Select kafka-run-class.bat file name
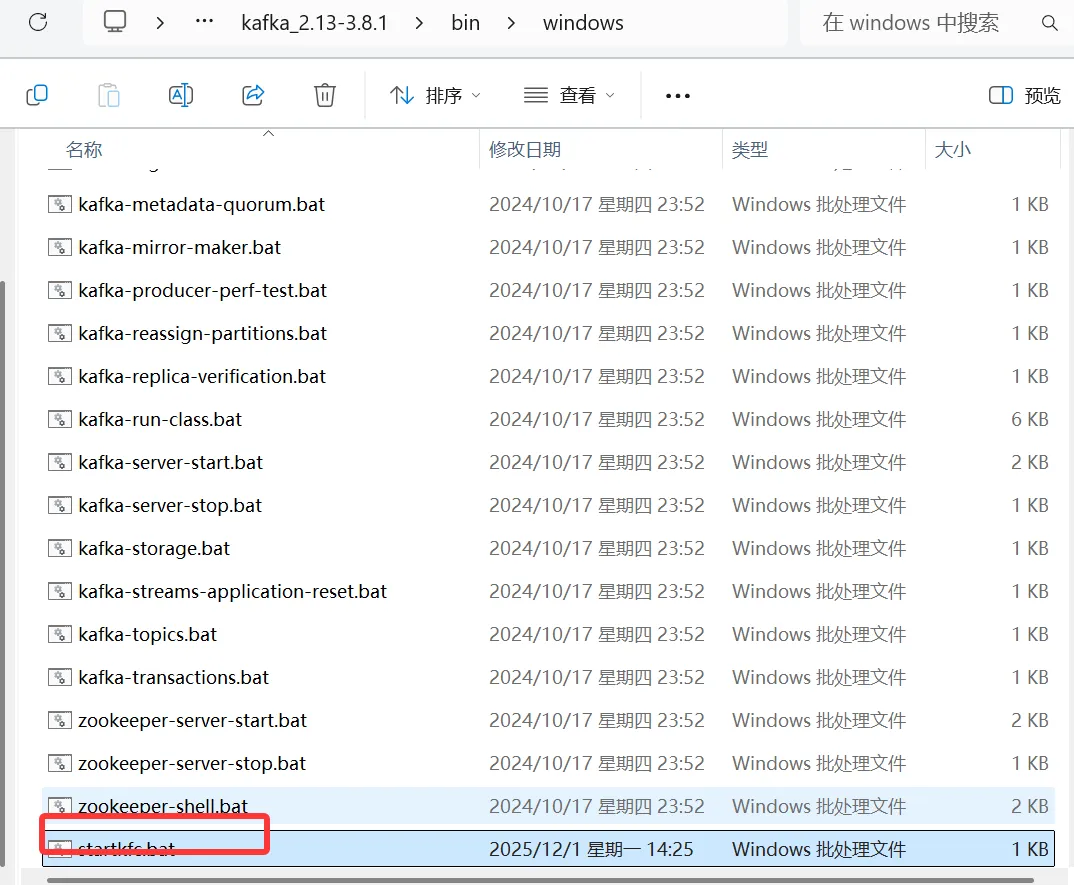This screenshot has height=885, width=1074. pyautogui.click(x=160, y=419)
